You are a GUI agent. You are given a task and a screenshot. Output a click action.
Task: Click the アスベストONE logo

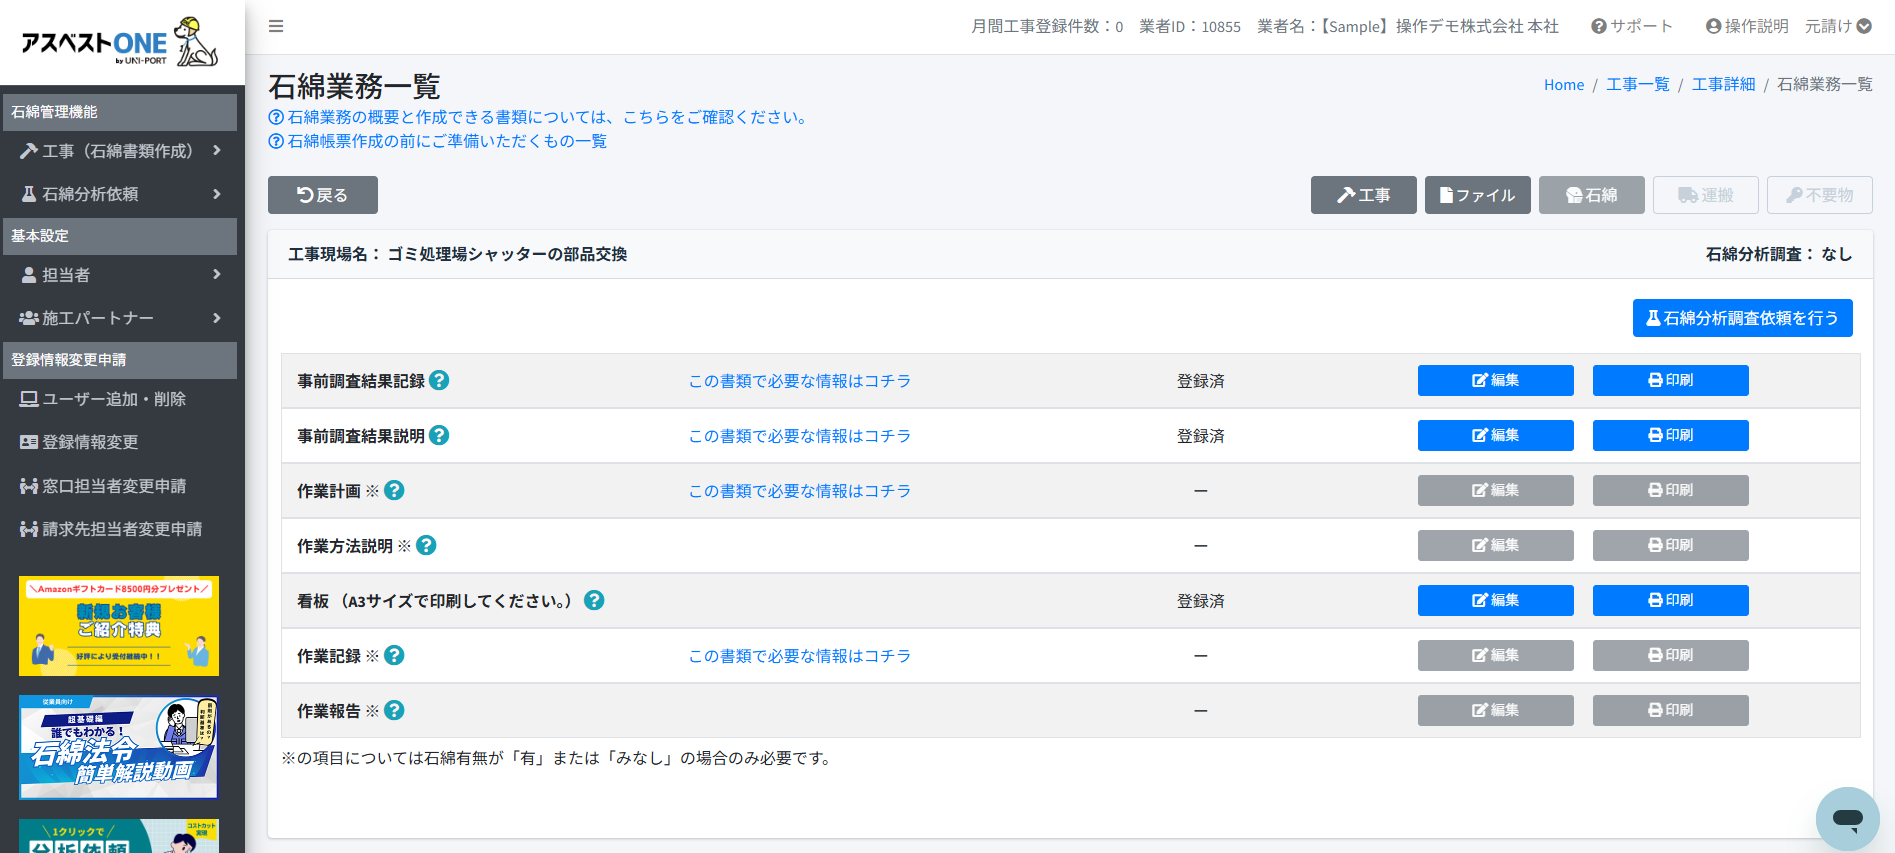tap(120, 42)
